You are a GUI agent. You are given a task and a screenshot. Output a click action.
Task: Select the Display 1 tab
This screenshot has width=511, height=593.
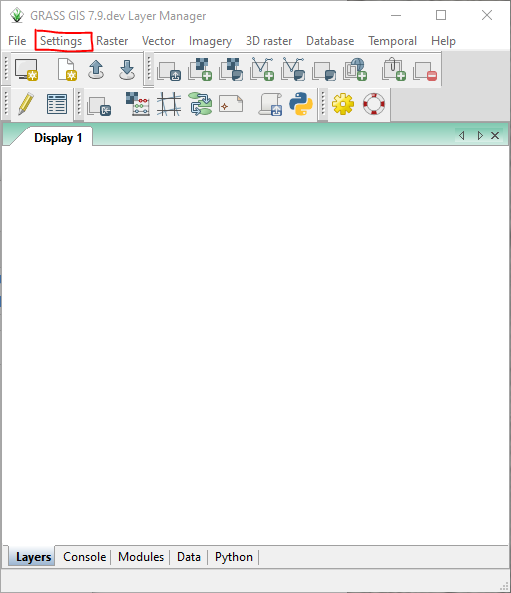point(58,138)
